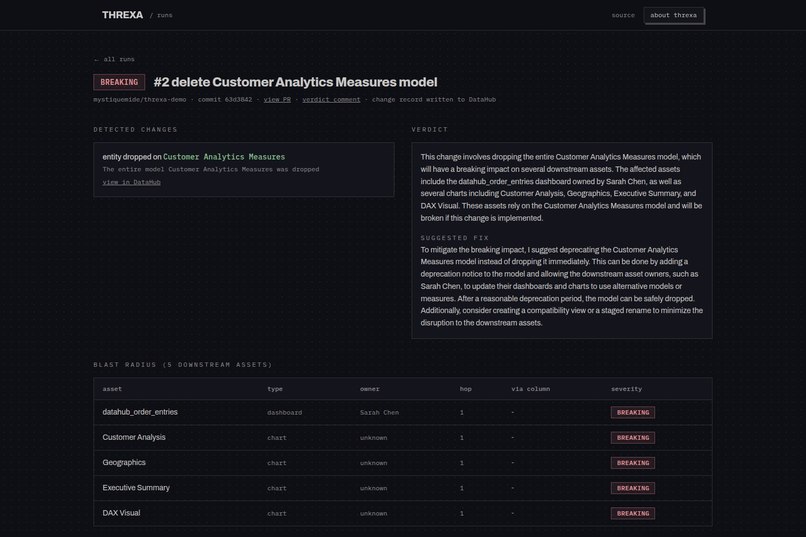Click BREAKING badge in datahub_order_entries row
This screenshot has height=537, width=806.
tap(633, 413)
